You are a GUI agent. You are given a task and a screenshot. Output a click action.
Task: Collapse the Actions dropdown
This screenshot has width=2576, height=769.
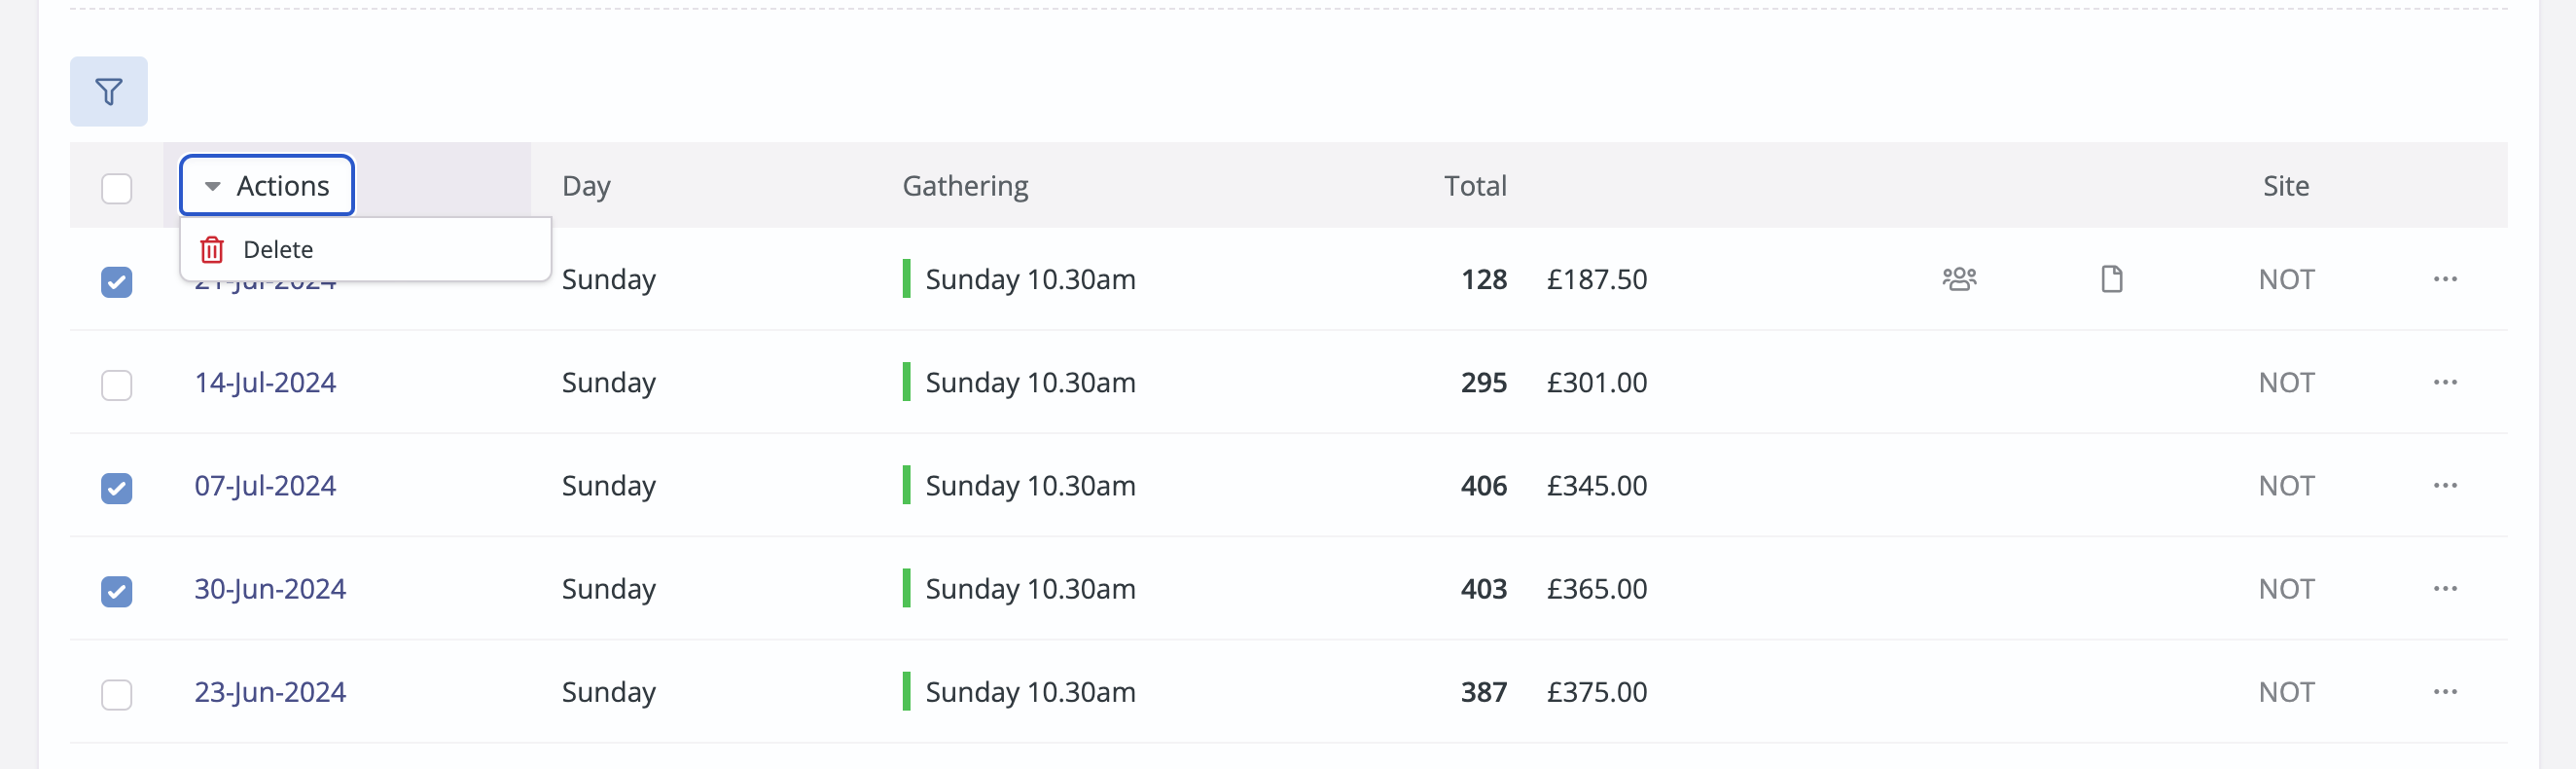[267, 186]
